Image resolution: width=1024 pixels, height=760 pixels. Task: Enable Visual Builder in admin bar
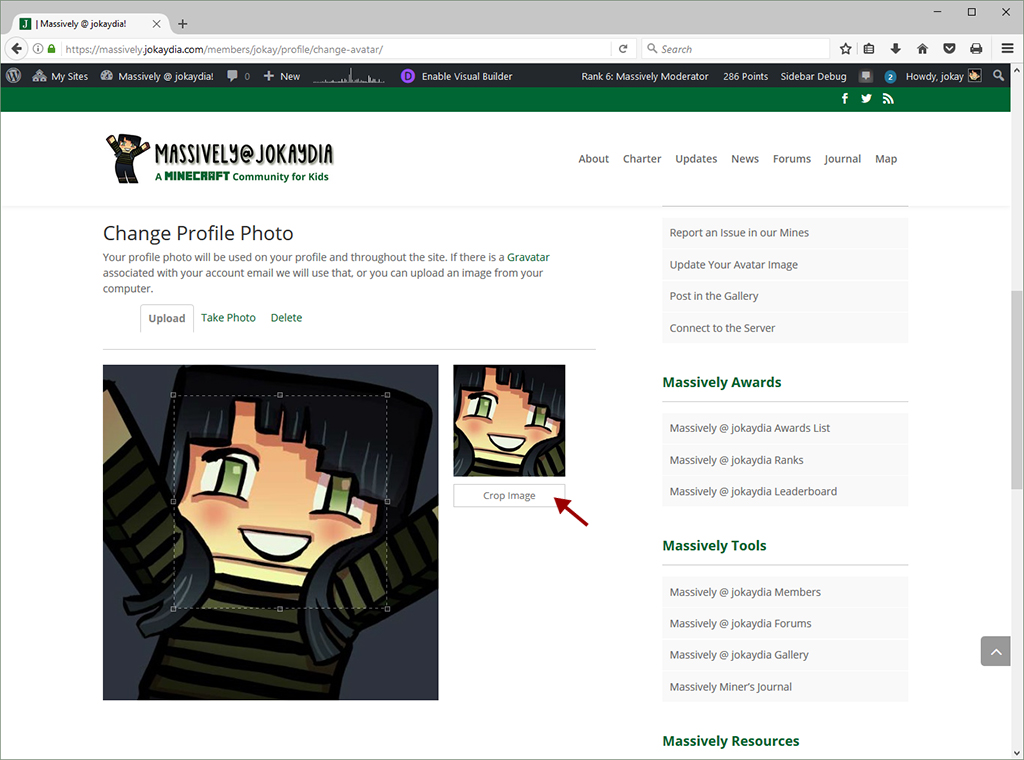[456, 76]
